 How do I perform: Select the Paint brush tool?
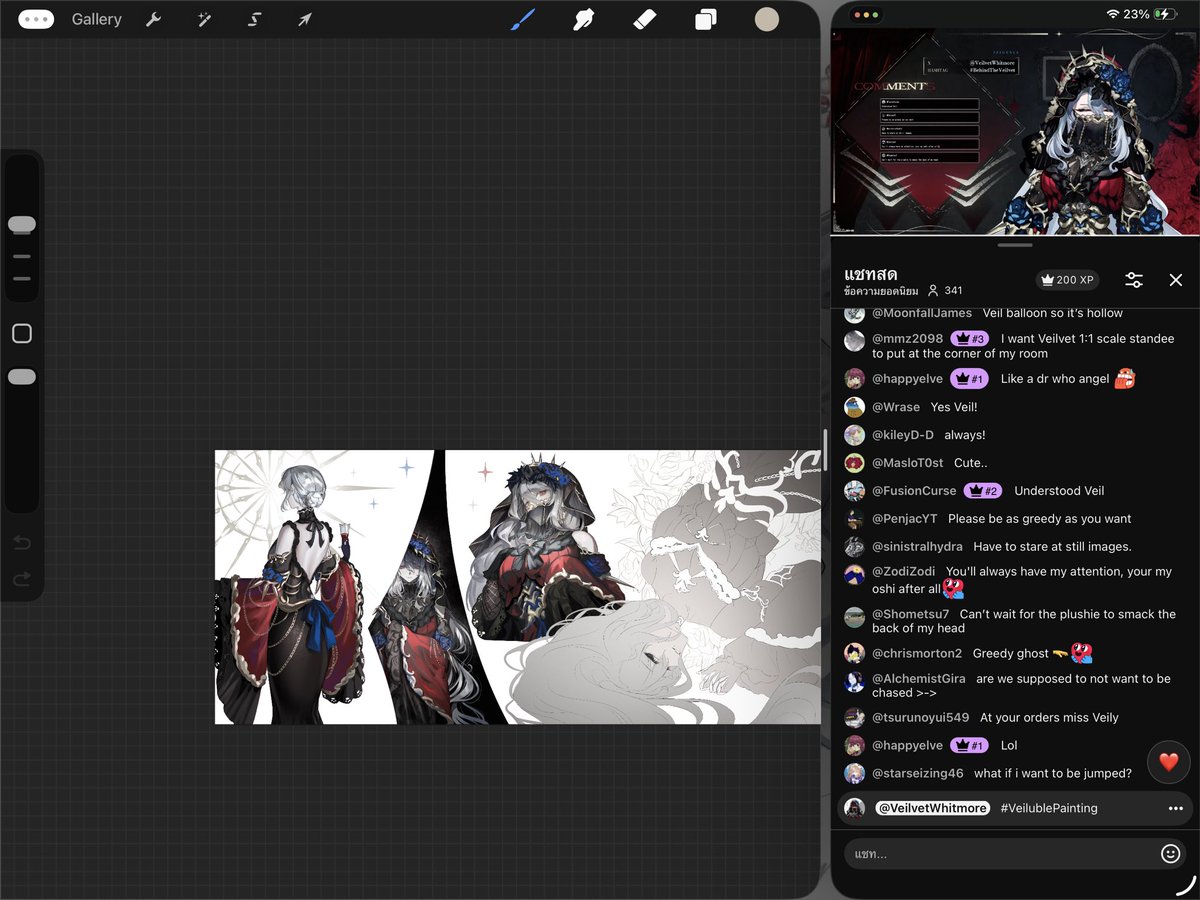[x=522, y=19]
